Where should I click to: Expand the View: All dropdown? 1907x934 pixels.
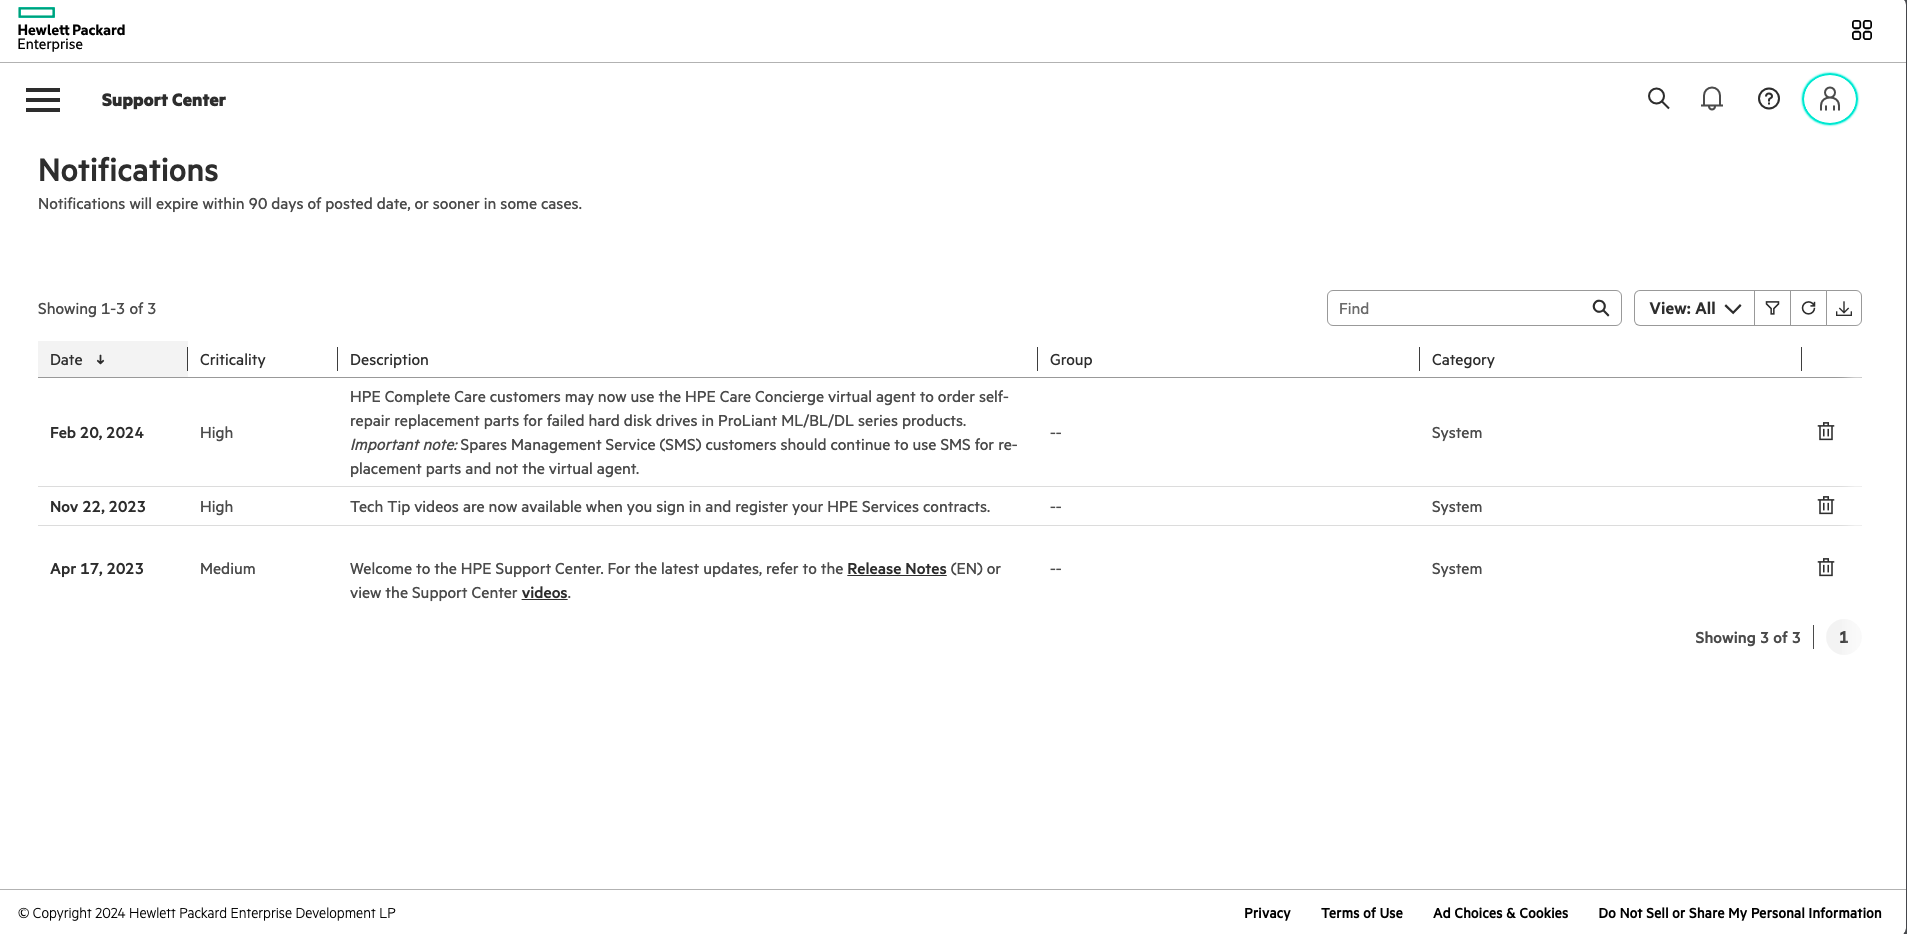pos(1694,308)
